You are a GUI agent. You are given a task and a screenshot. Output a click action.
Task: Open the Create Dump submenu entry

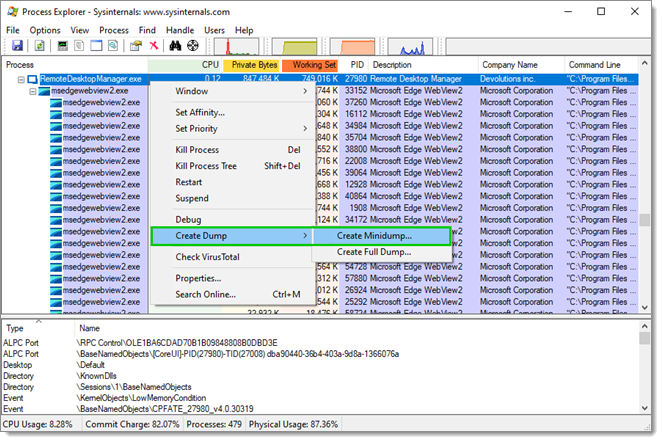pos(232,236)
